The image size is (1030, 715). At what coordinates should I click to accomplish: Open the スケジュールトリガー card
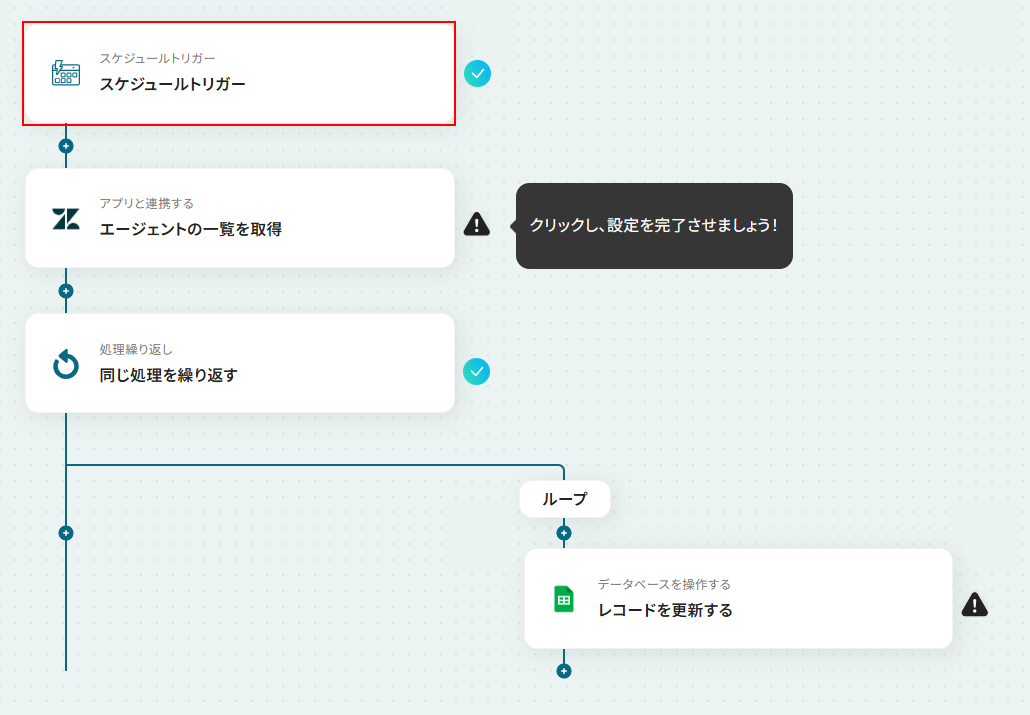pos(240,74)
